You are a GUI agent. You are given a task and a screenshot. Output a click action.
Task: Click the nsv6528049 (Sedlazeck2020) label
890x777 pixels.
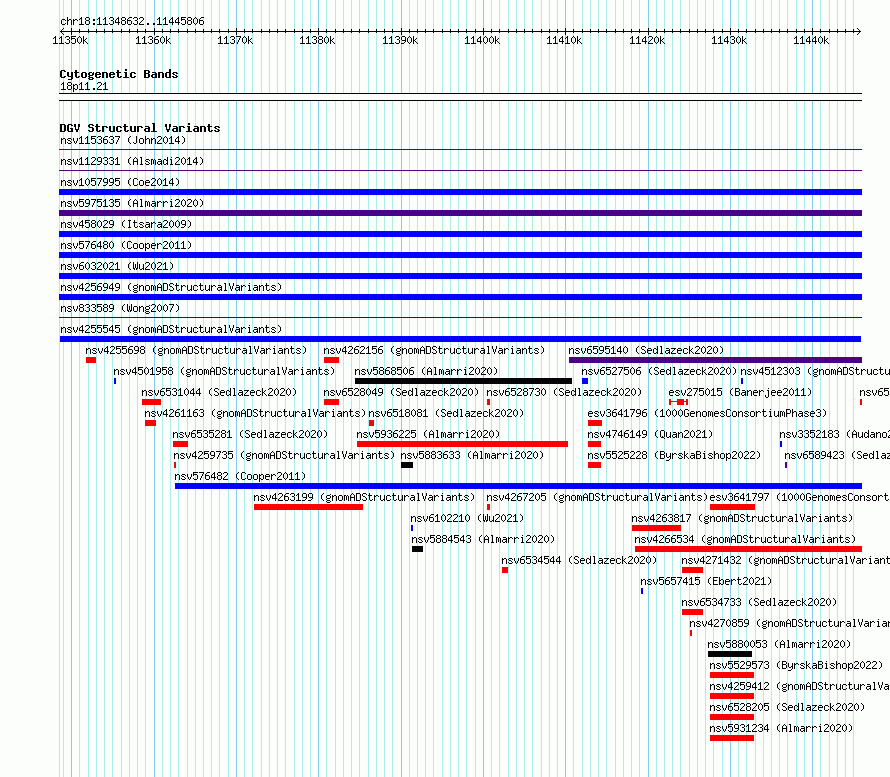(x=401, y=392)
